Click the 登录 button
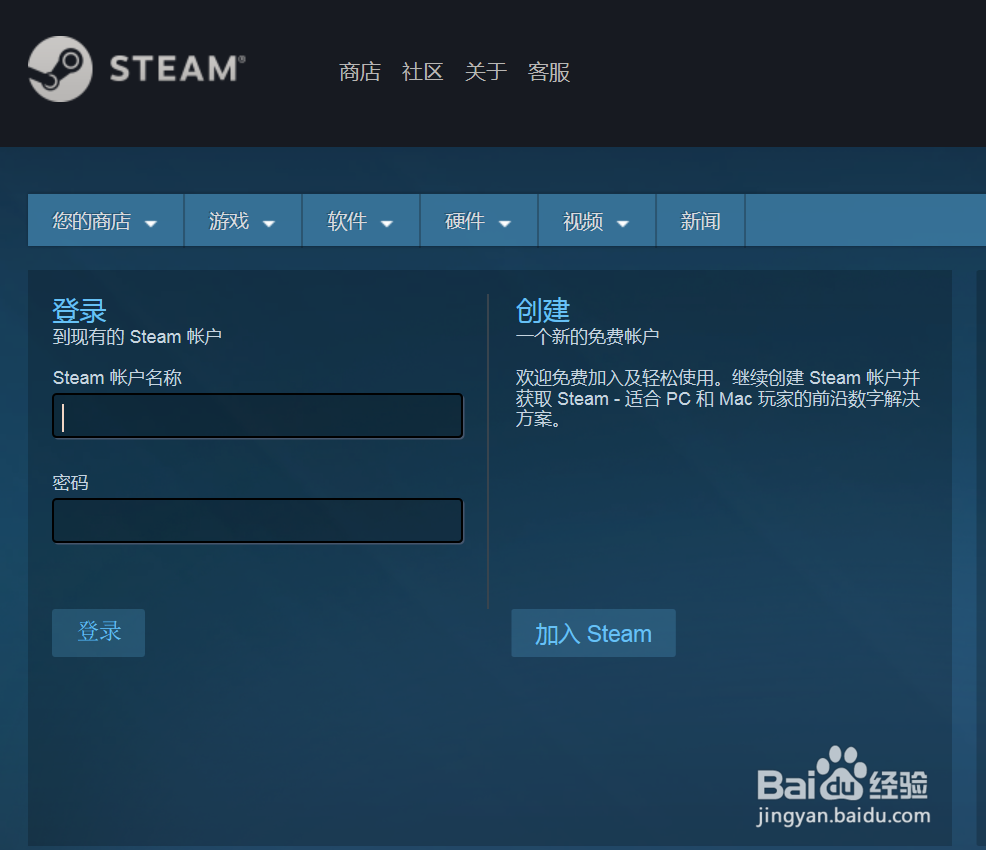986x850 pixels. (99, 632)
